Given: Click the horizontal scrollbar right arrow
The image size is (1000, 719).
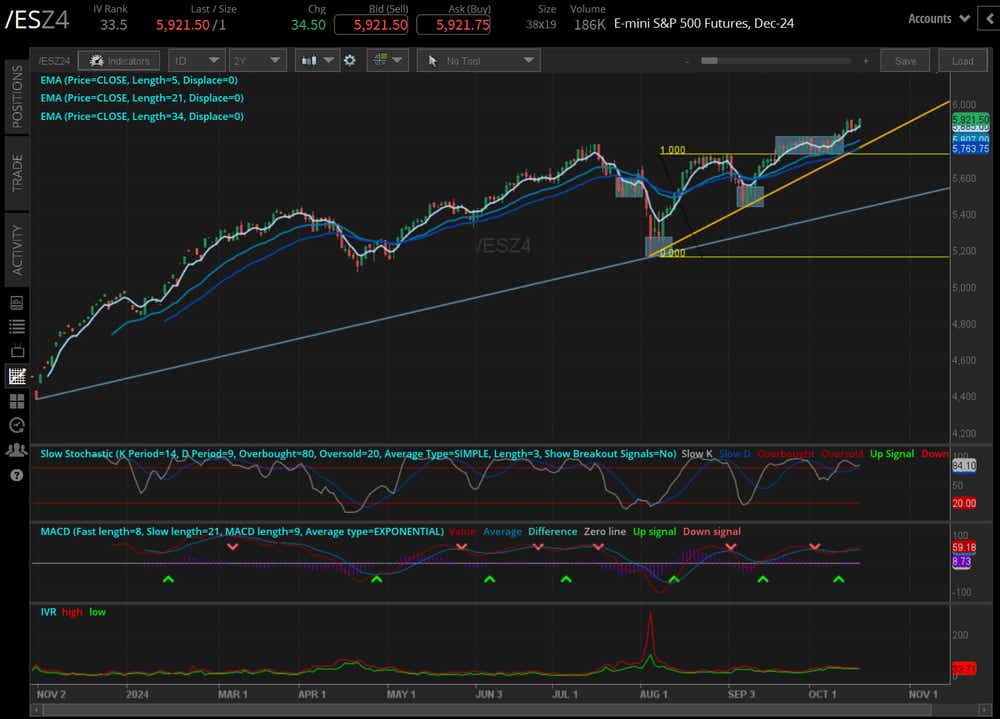Looking at the screenshot, I should (983, 709).
